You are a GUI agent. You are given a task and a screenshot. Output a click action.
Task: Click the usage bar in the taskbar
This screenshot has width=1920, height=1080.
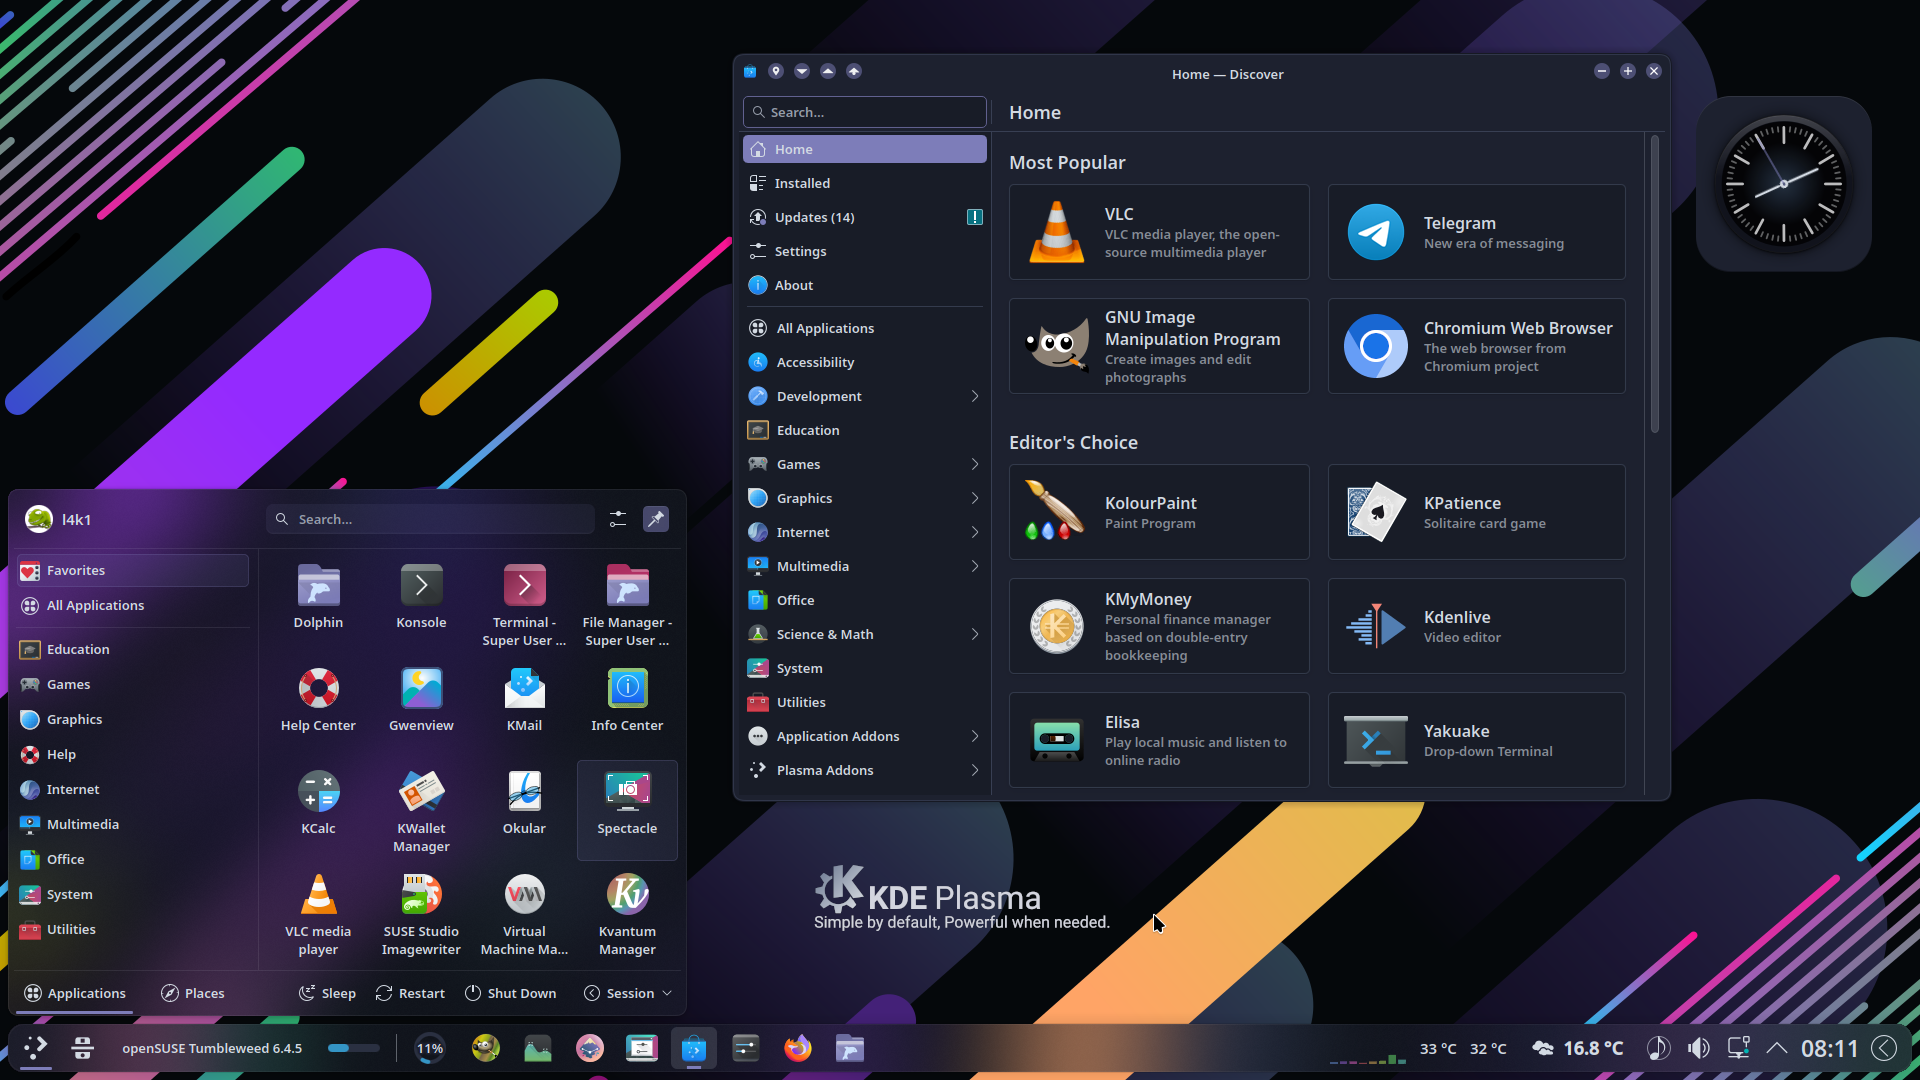[354, 1048]
